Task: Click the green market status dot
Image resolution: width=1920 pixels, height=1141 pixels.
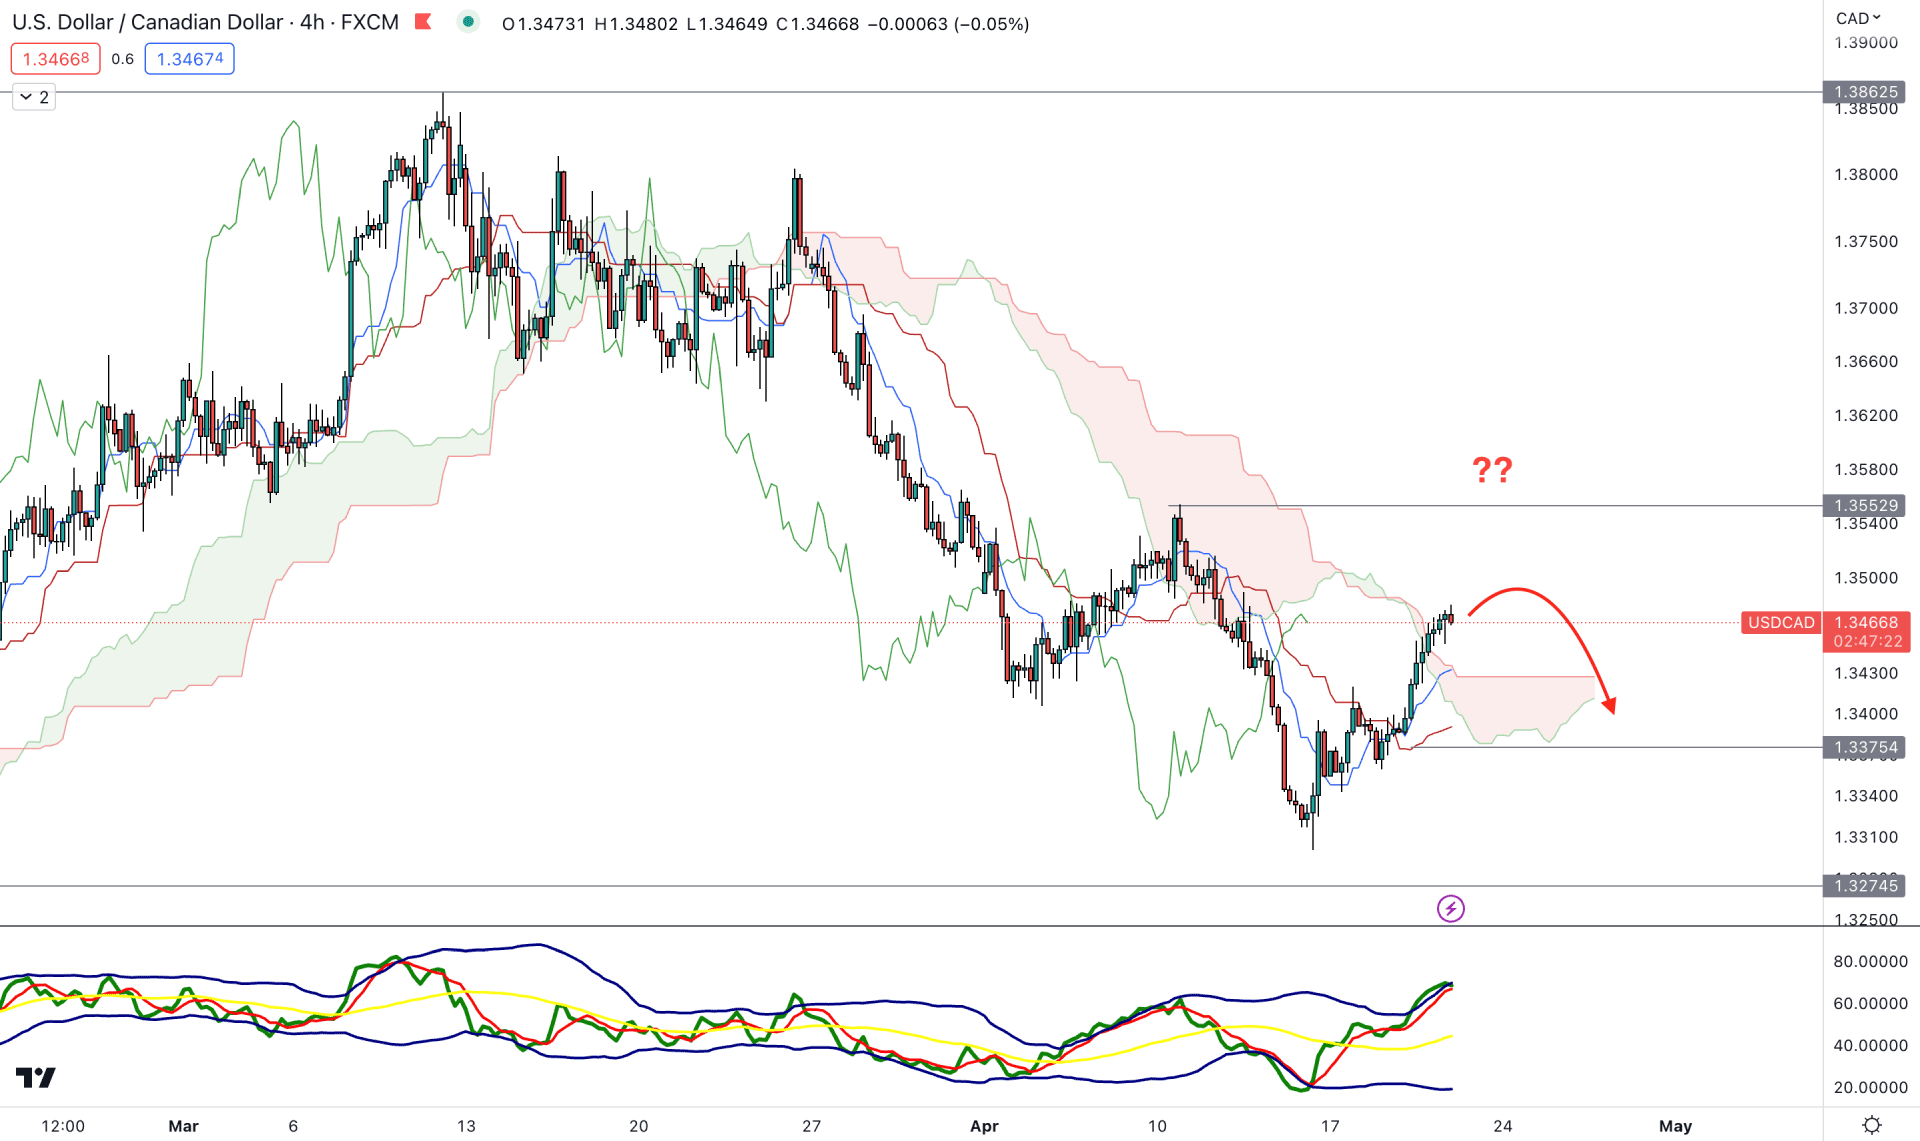Action: (468, 22)
